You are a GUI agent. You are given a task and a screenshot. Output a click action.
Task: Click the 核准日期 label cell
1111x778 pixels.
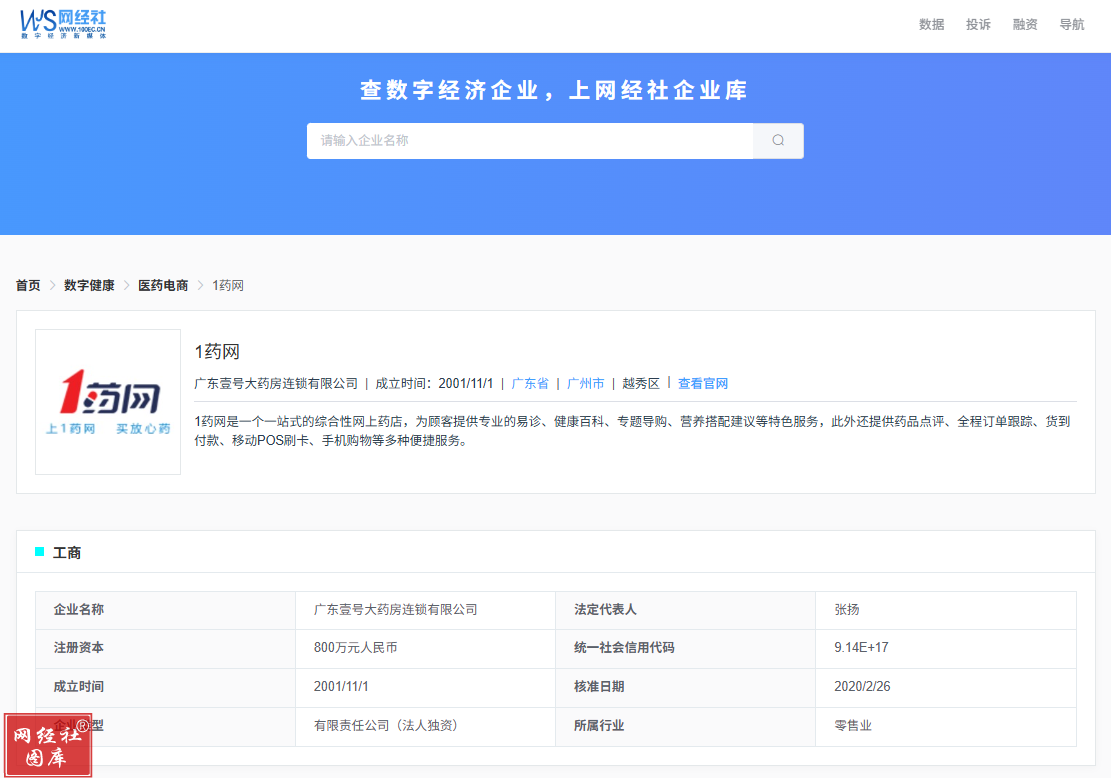point(685,687)
